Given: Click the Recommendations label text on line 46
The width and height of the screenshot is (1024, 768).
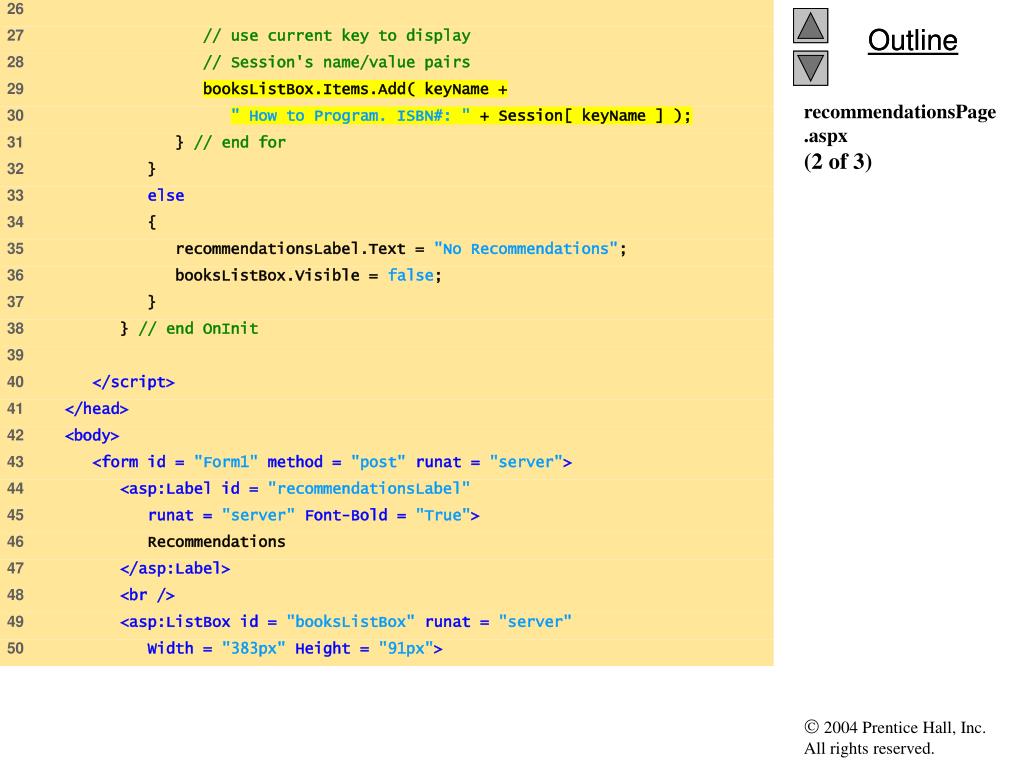Looking at the screenshot, I should 216,542.
